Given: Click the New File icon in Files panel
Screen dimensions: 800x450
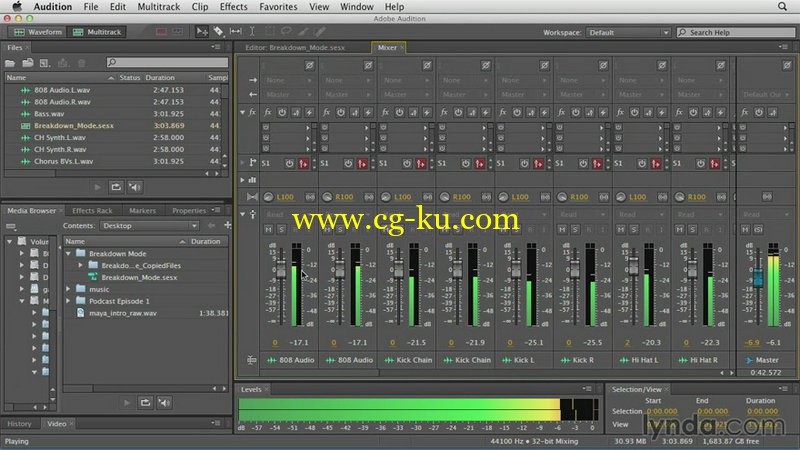Looking at the screenshot, I should [x=45, y=63].
